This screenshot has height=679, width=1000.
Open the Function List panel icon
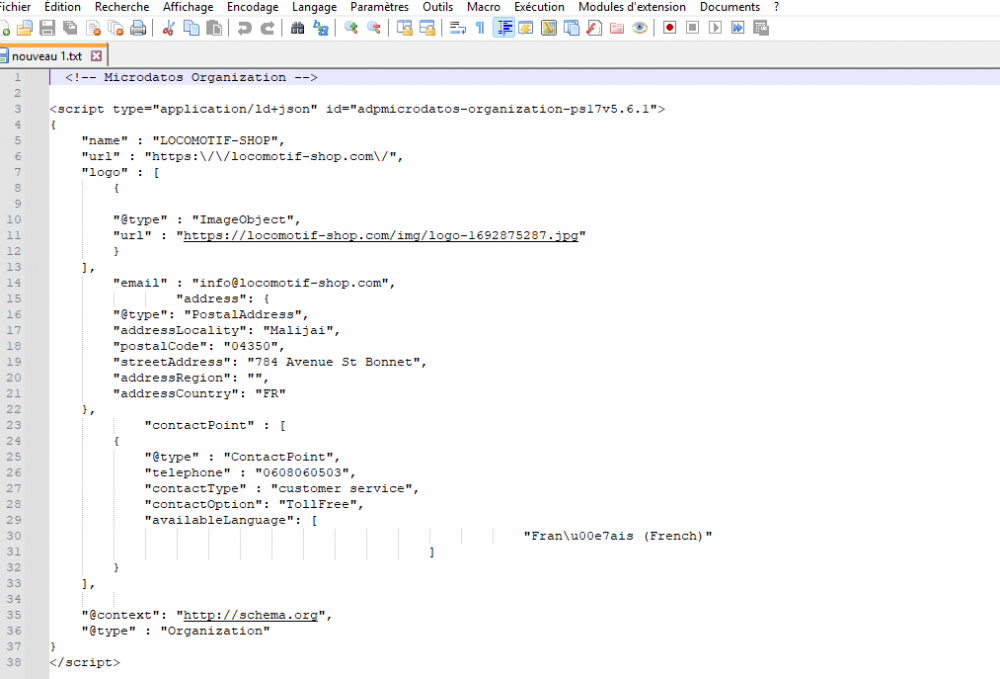click(594, 28)
